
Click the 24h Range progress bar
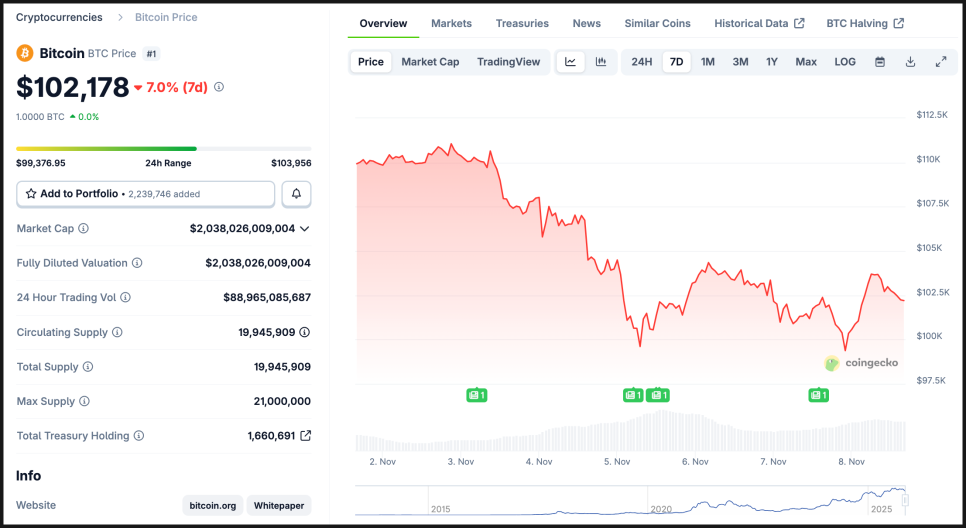click(x=163, y=149)
